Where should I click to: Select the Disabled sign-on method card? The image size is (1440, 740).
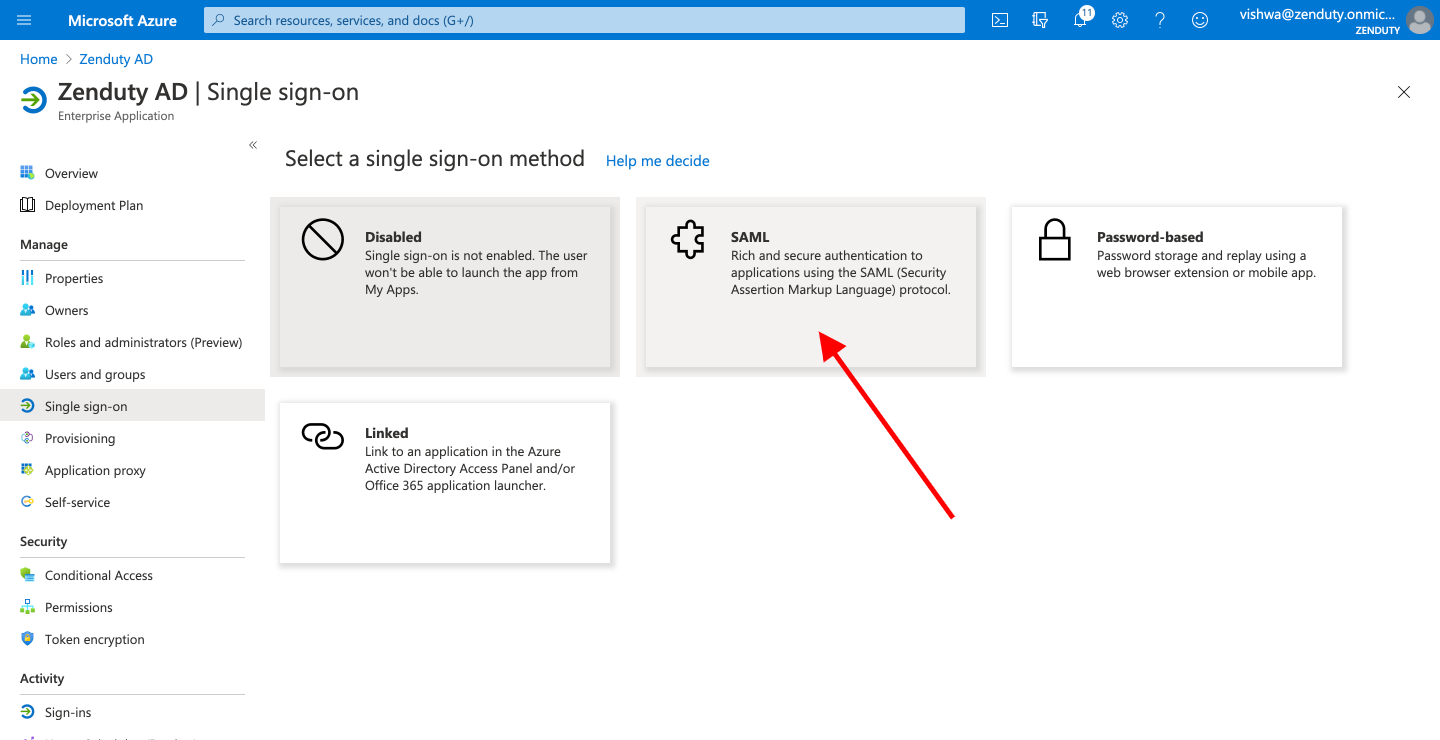tap(445, 287)
